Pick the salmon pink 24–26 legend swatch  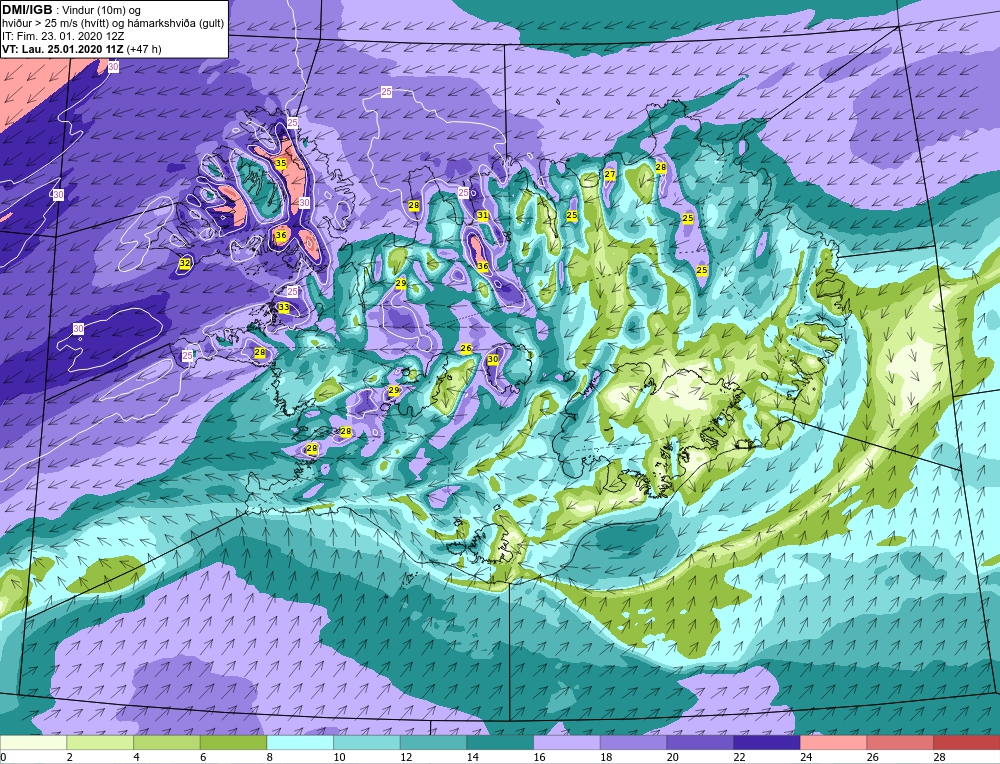pos(833,742)
